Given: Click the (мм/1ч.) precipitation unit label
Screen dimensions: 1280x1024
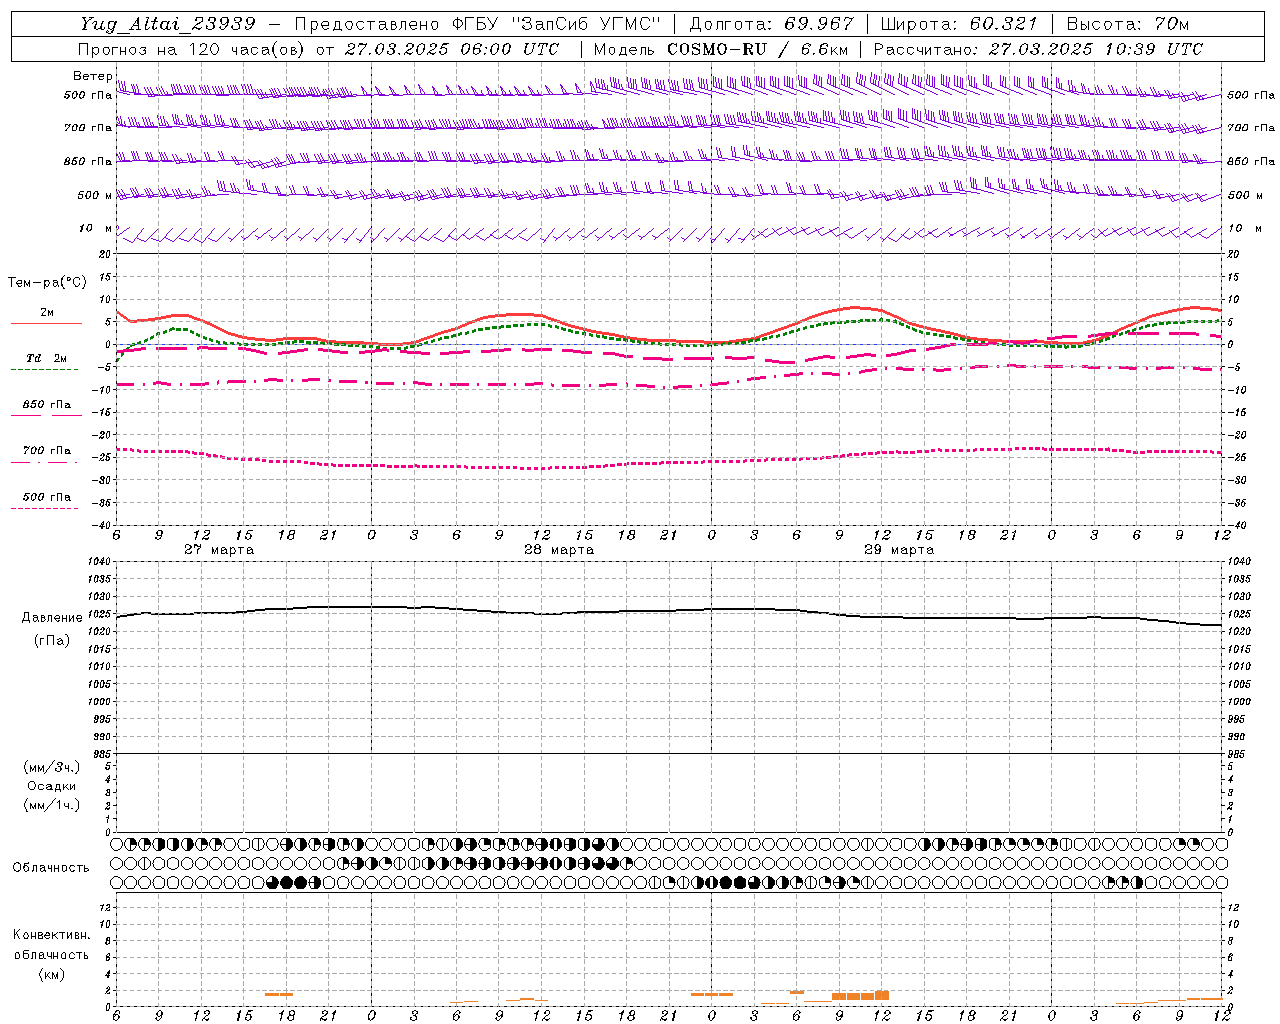Looking at the screenshot, I should point(52,805).
